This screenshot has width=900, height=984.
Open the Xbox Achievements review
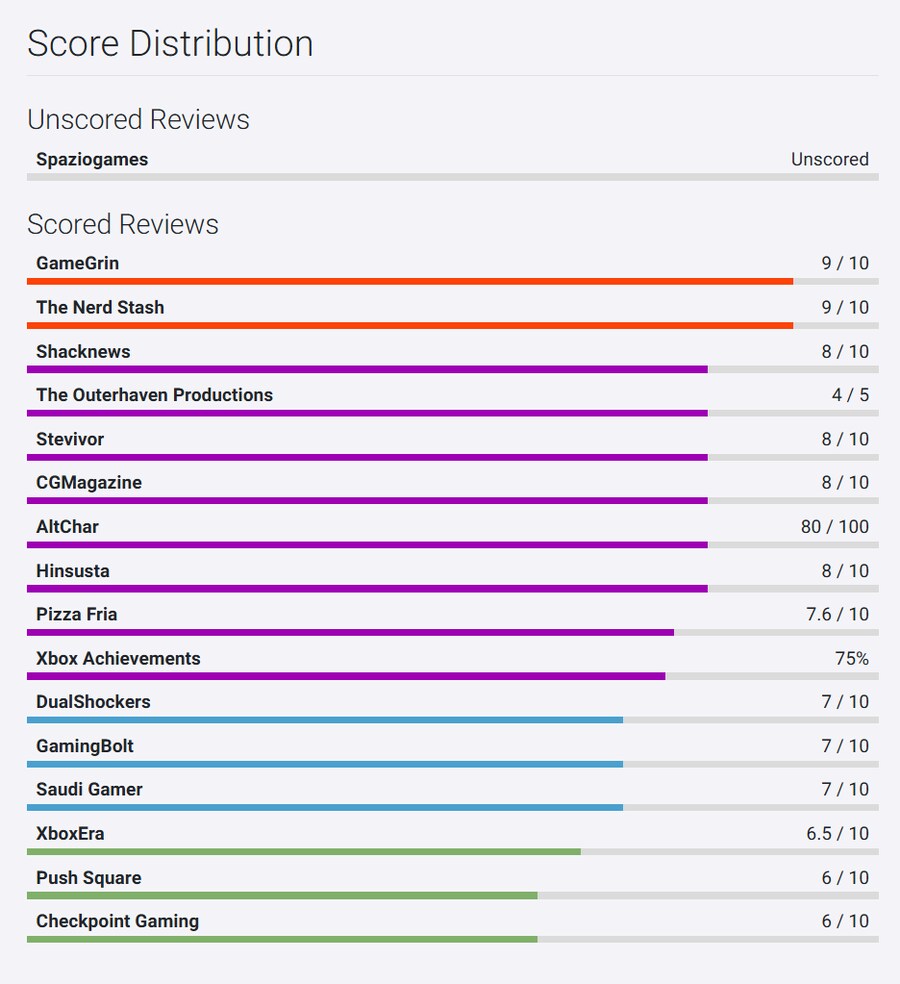pyautogui.click(x=118, y=658)
